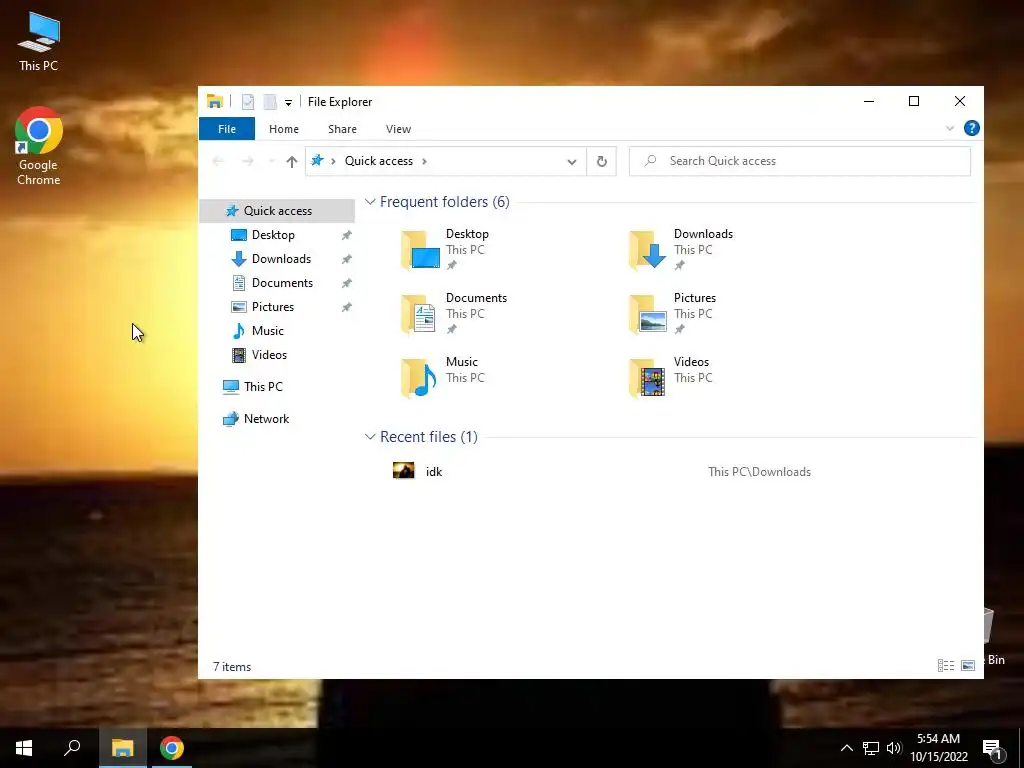This screenshot has height=768, width=1024.
Task: Click the New folder quick access toolbar icon
Action: pos(270,102)
